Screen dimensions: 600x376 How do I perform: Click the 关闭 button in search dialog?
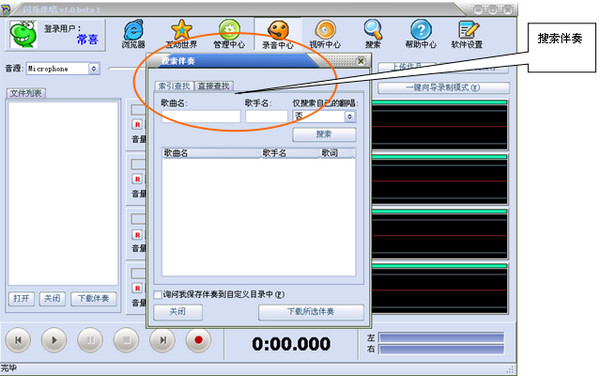click(x=178, y=312)
